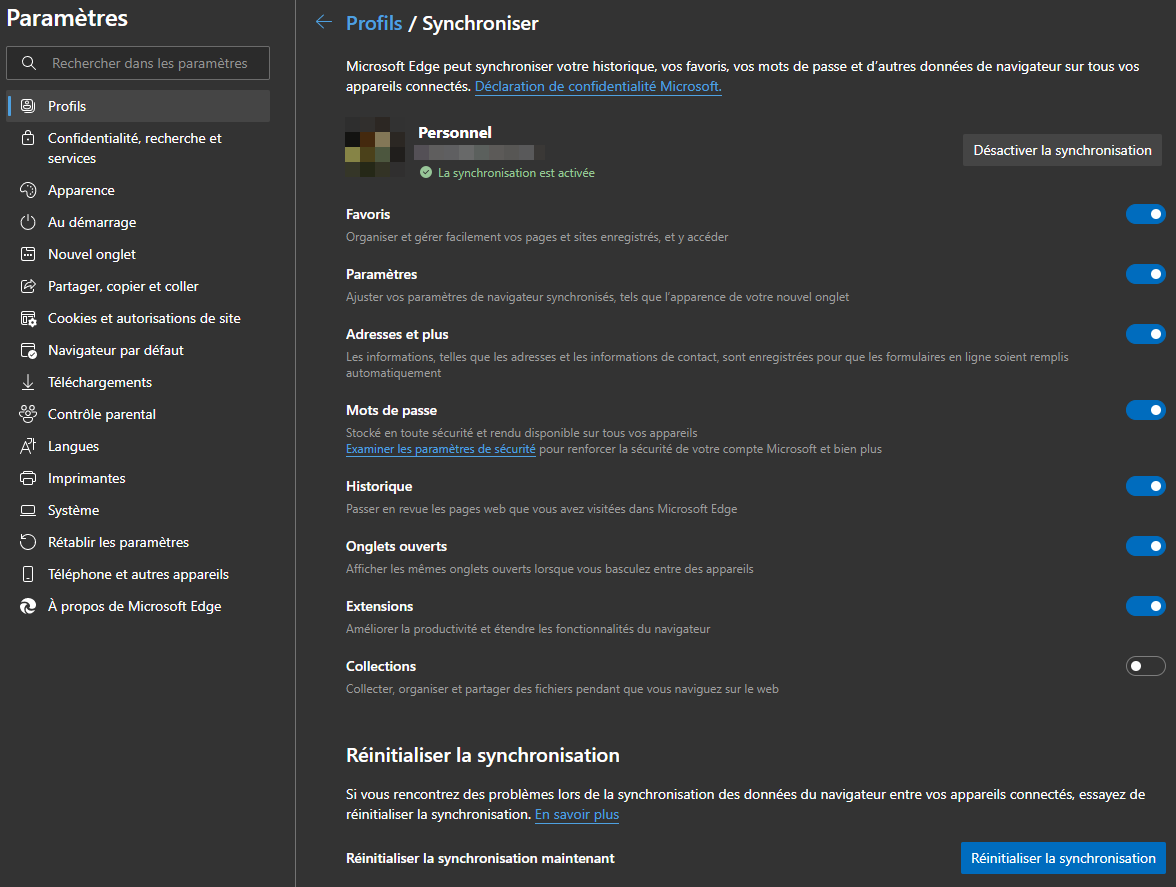Open Partager, copier et coller settings

coord(138,286)
